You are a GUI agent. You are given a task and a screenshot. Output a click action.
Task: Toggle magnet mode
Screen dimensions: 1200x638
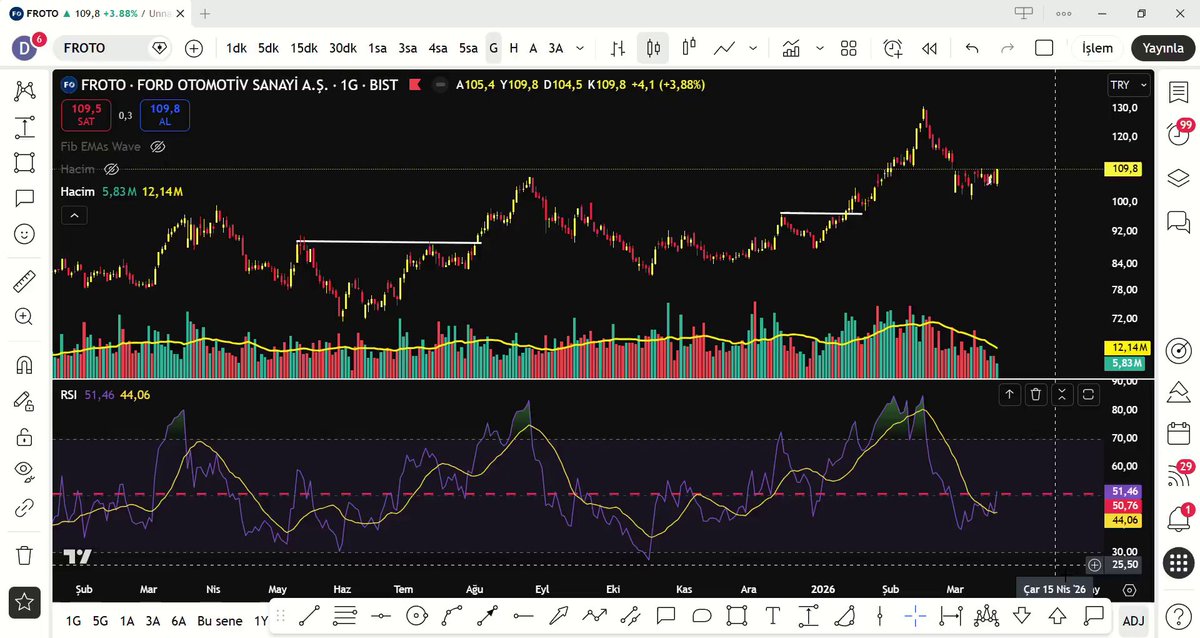pyautogui.click(x=24, y=365)
